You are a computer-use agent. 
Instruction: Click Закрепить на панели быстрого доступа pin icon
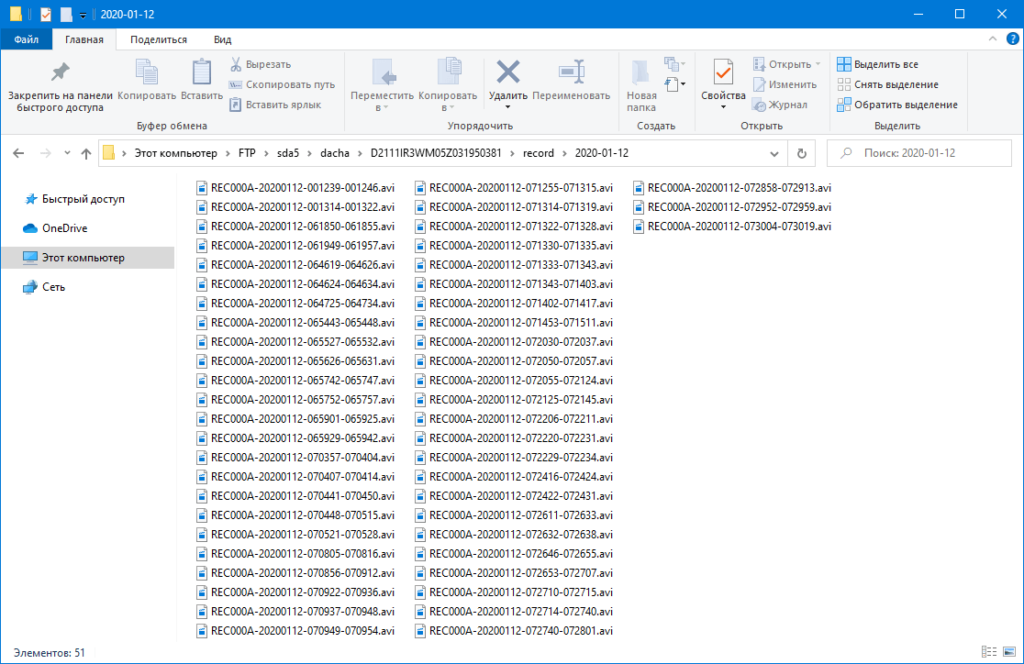[59, 74]
